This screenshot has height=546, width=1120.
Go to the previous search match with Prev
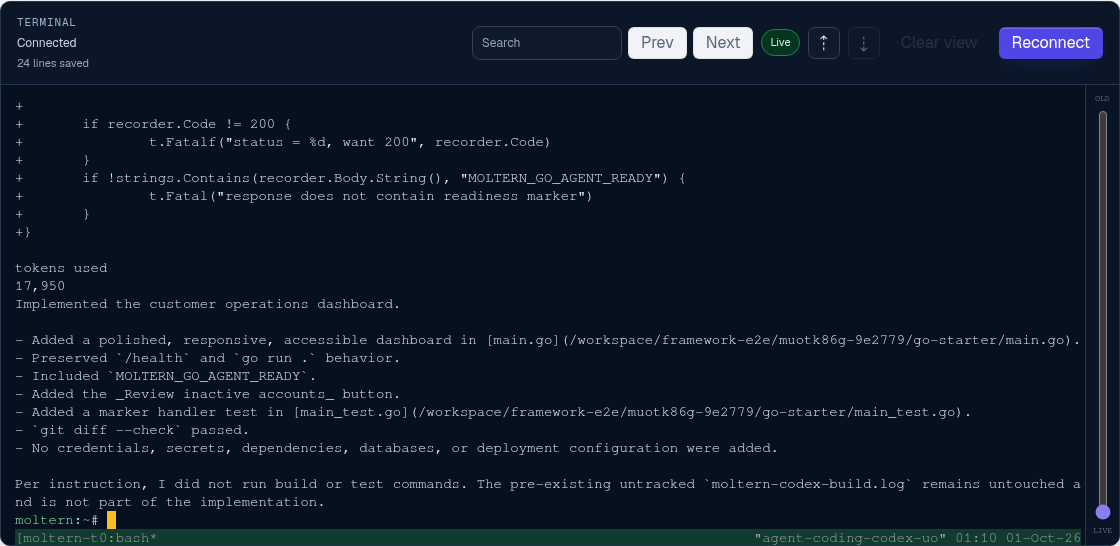(x=657, y=43)
